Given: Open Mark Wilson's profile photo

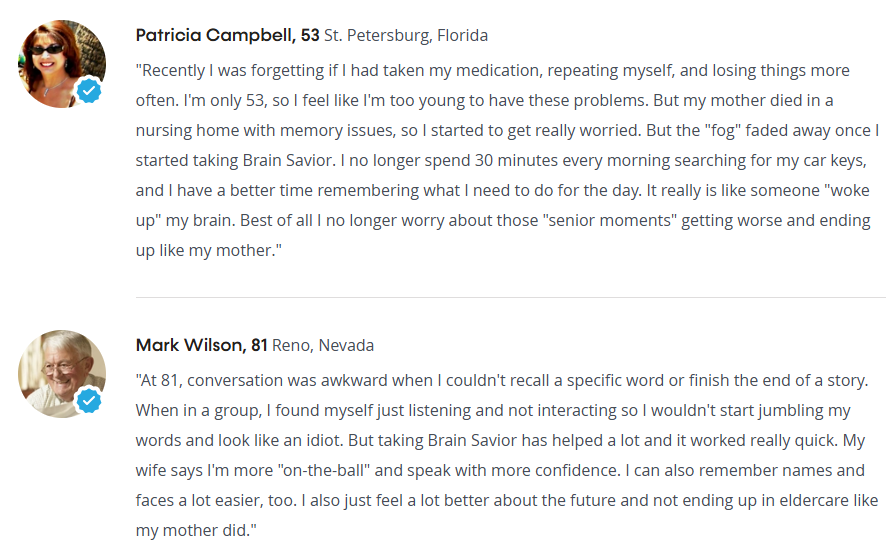Looking at the screenshot, I should [x=58, y=372].
